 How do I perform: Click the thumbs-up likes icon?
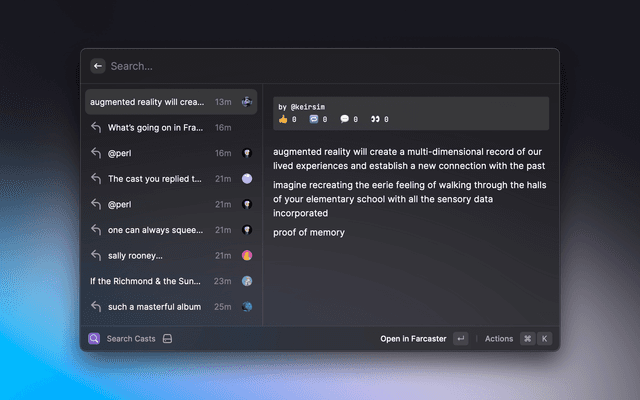point(283,119)
